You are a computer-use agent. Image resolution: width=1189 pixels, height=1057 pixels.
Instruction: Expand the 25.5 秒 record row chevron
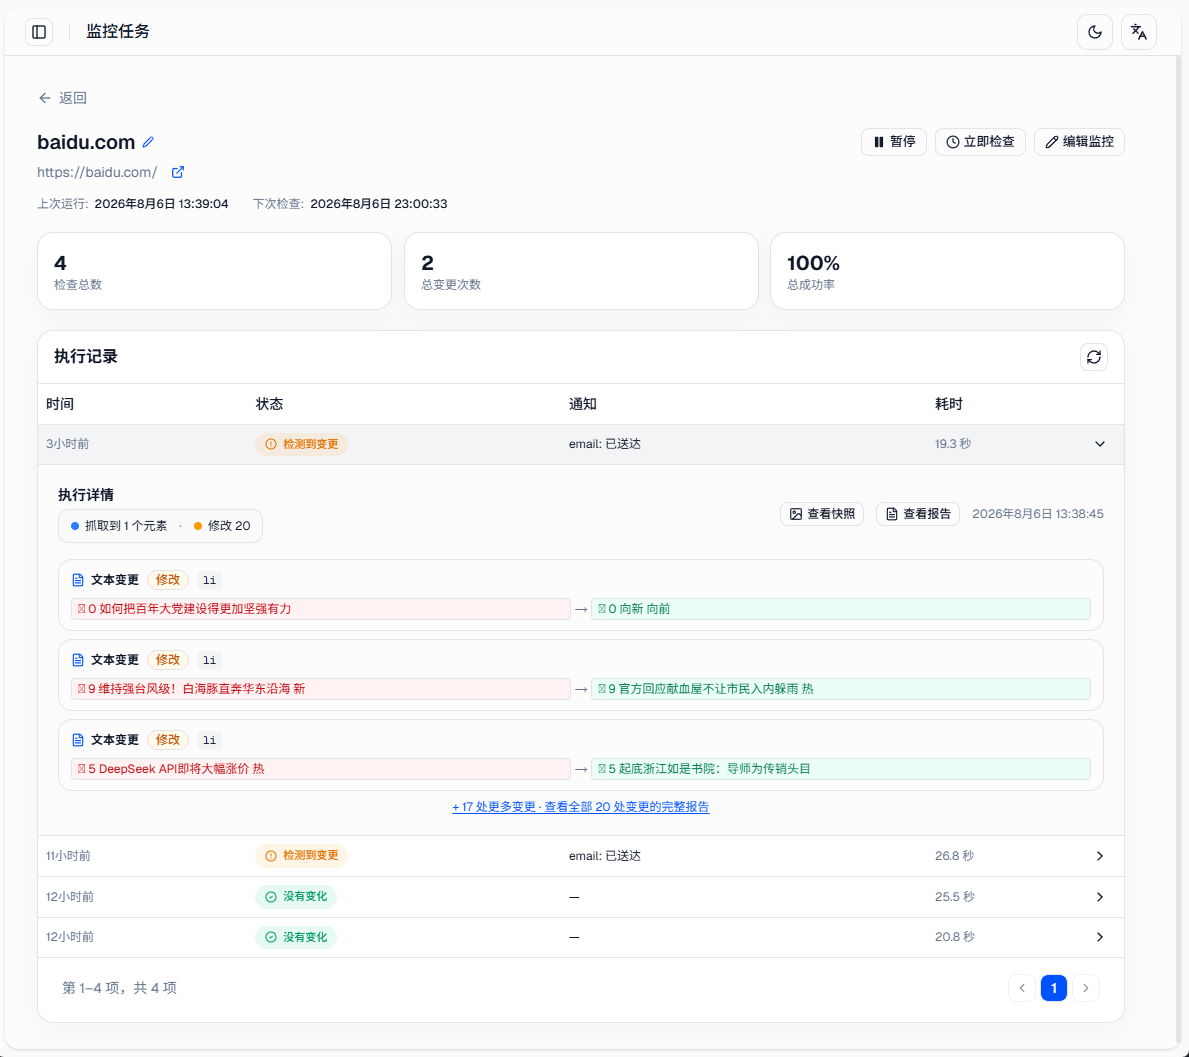pos(1100,897)
